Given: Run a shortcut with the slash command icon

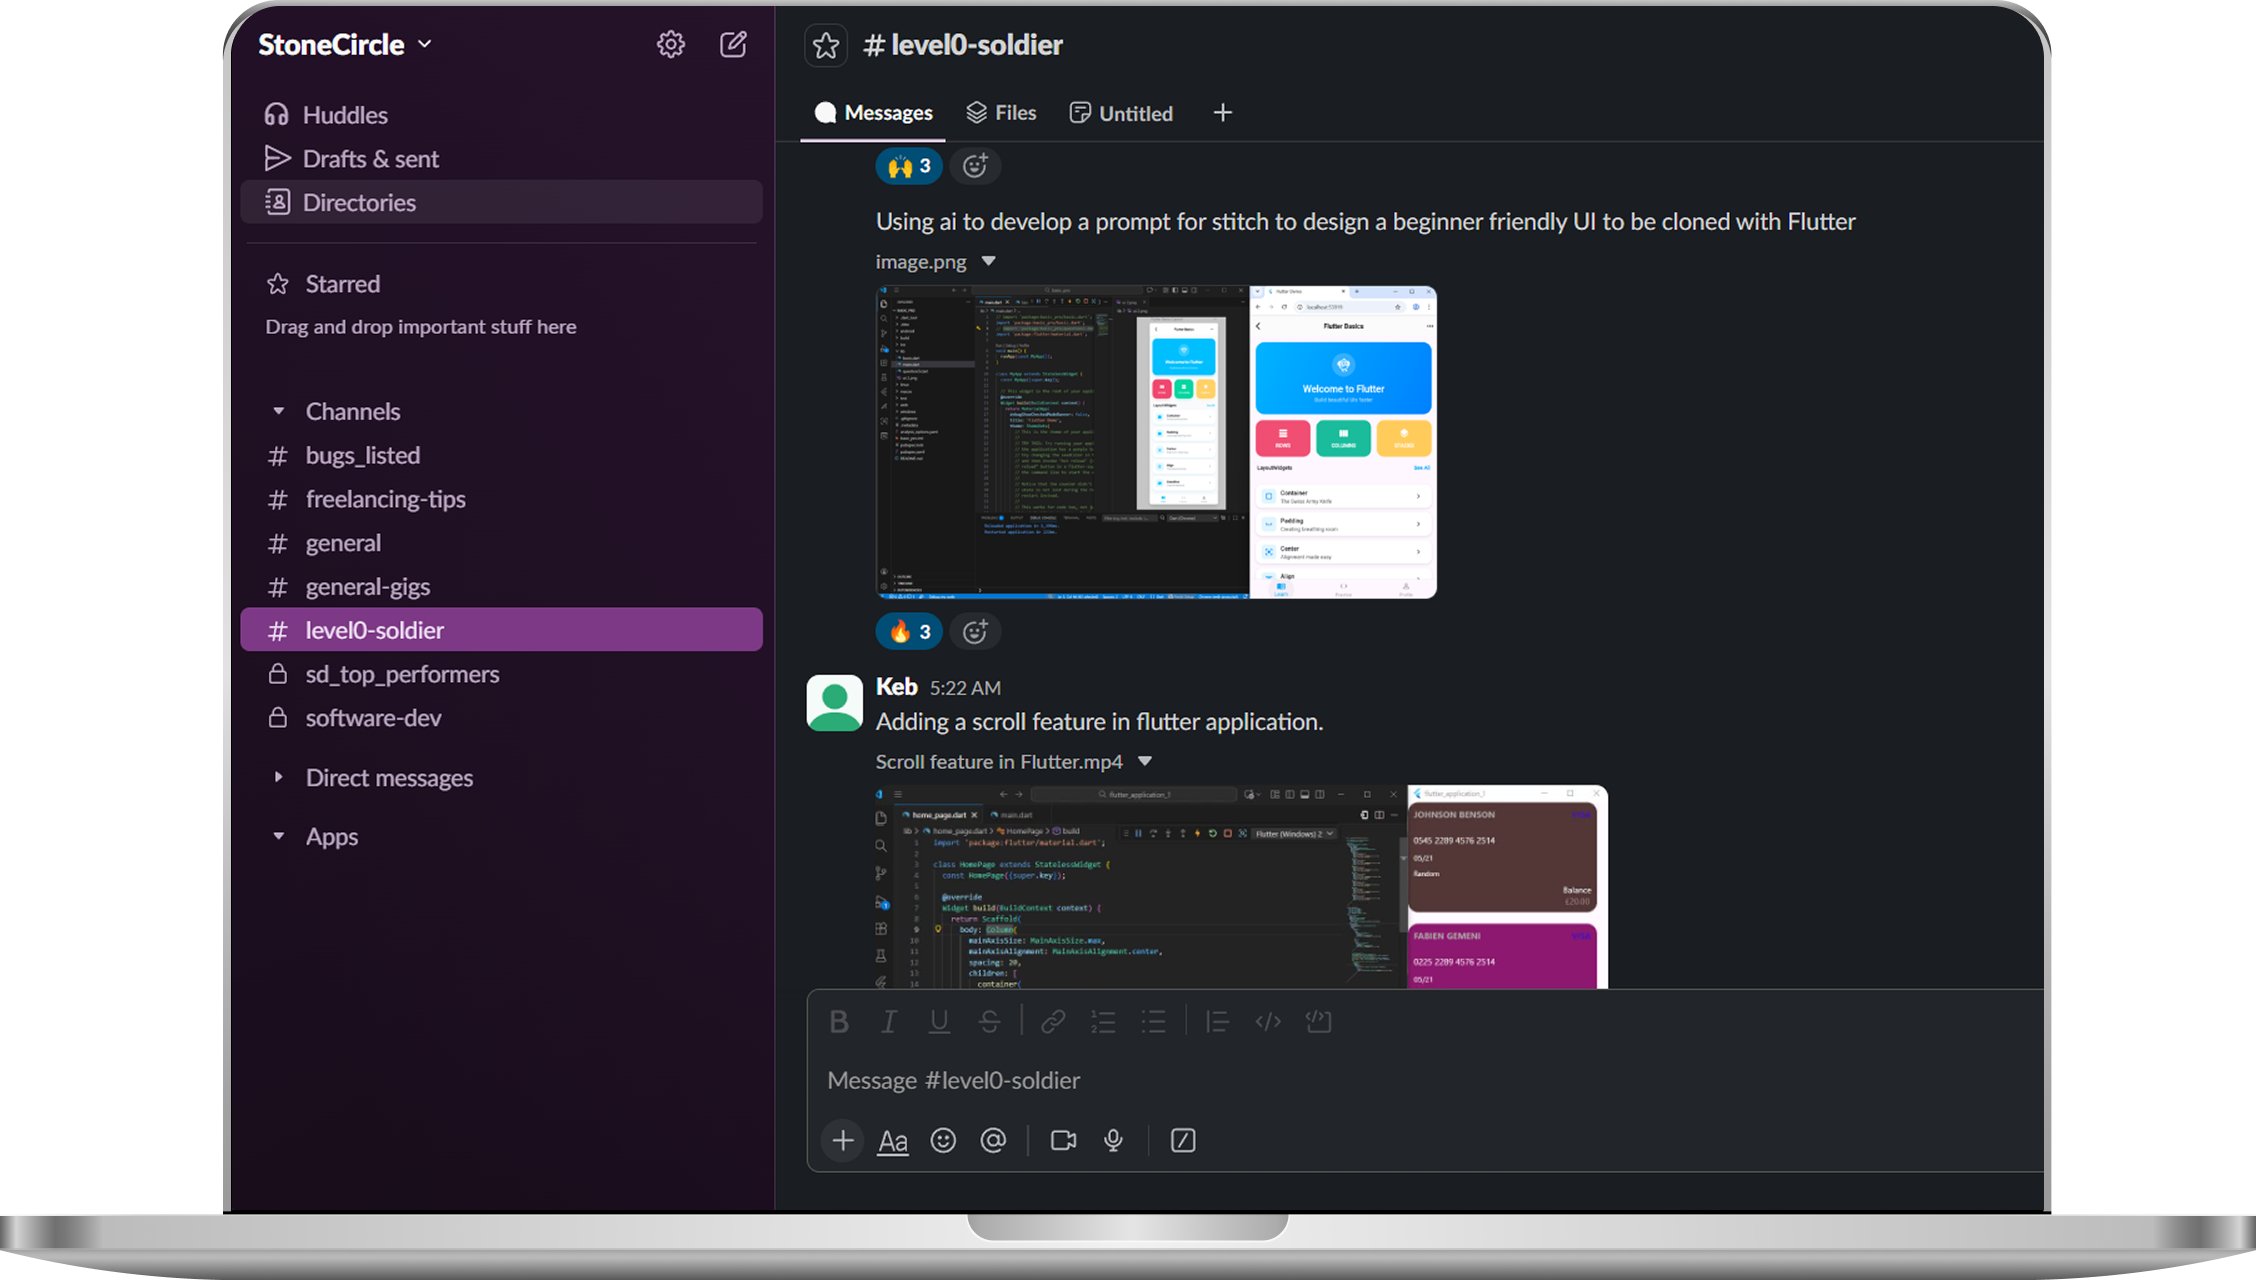Looking at the screenshot, I should click(1183, 1140).
